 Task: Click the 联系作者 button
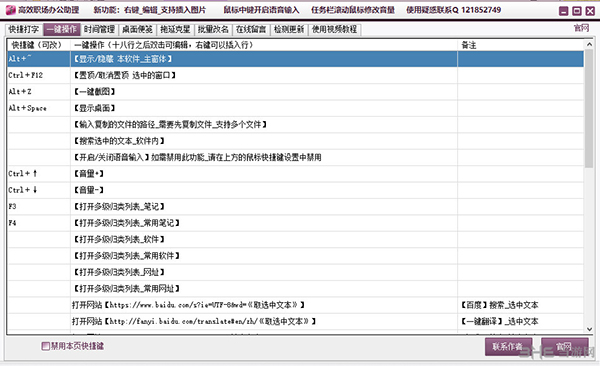click(508, 346)
